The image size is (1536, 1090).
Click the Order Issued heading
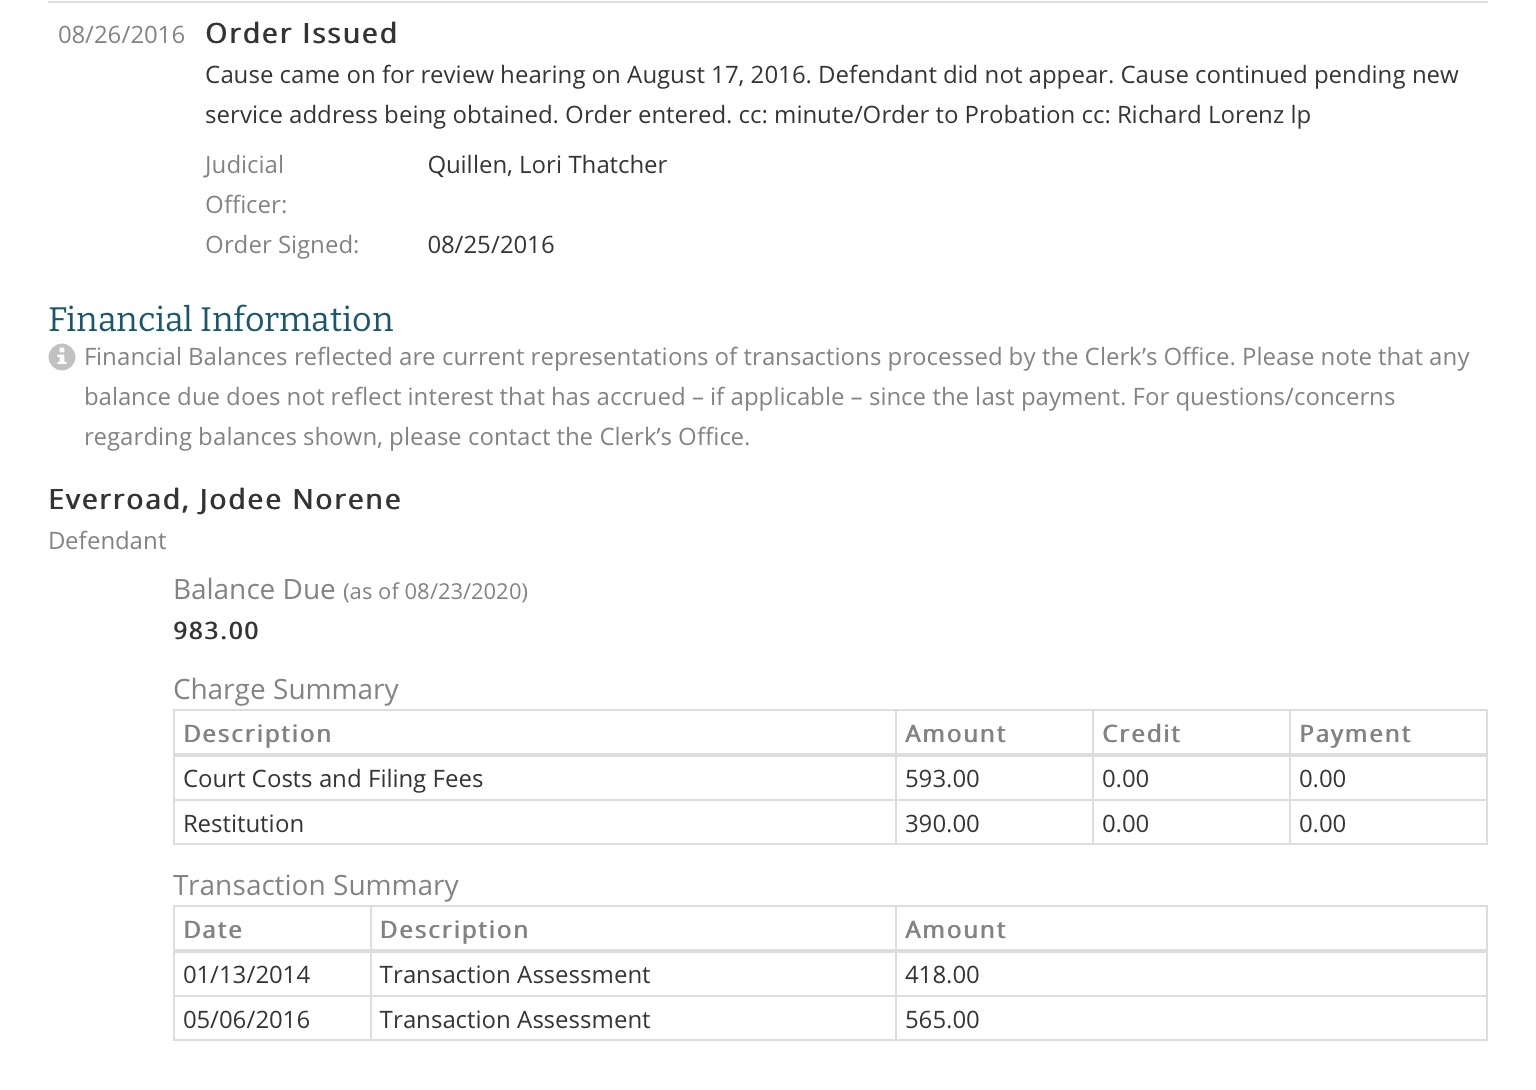pos(301,33)
